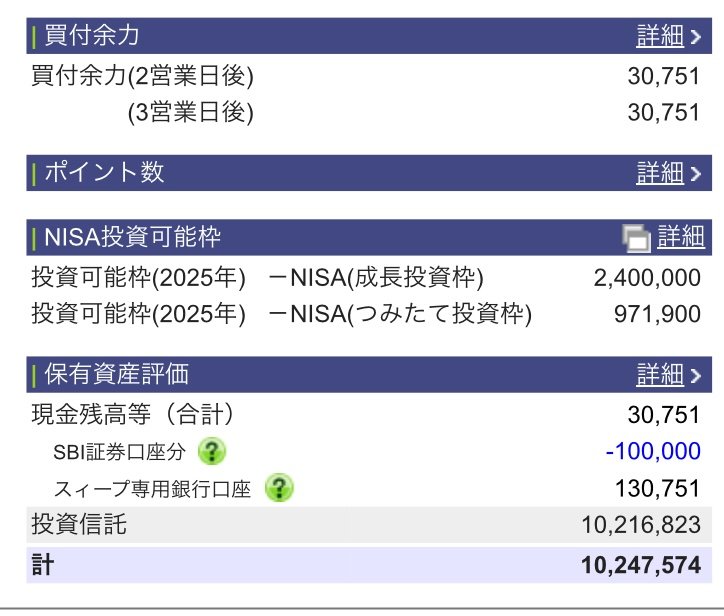Open the 買付余力 詳細 link
724x616 pixels.
click(660, 36)
